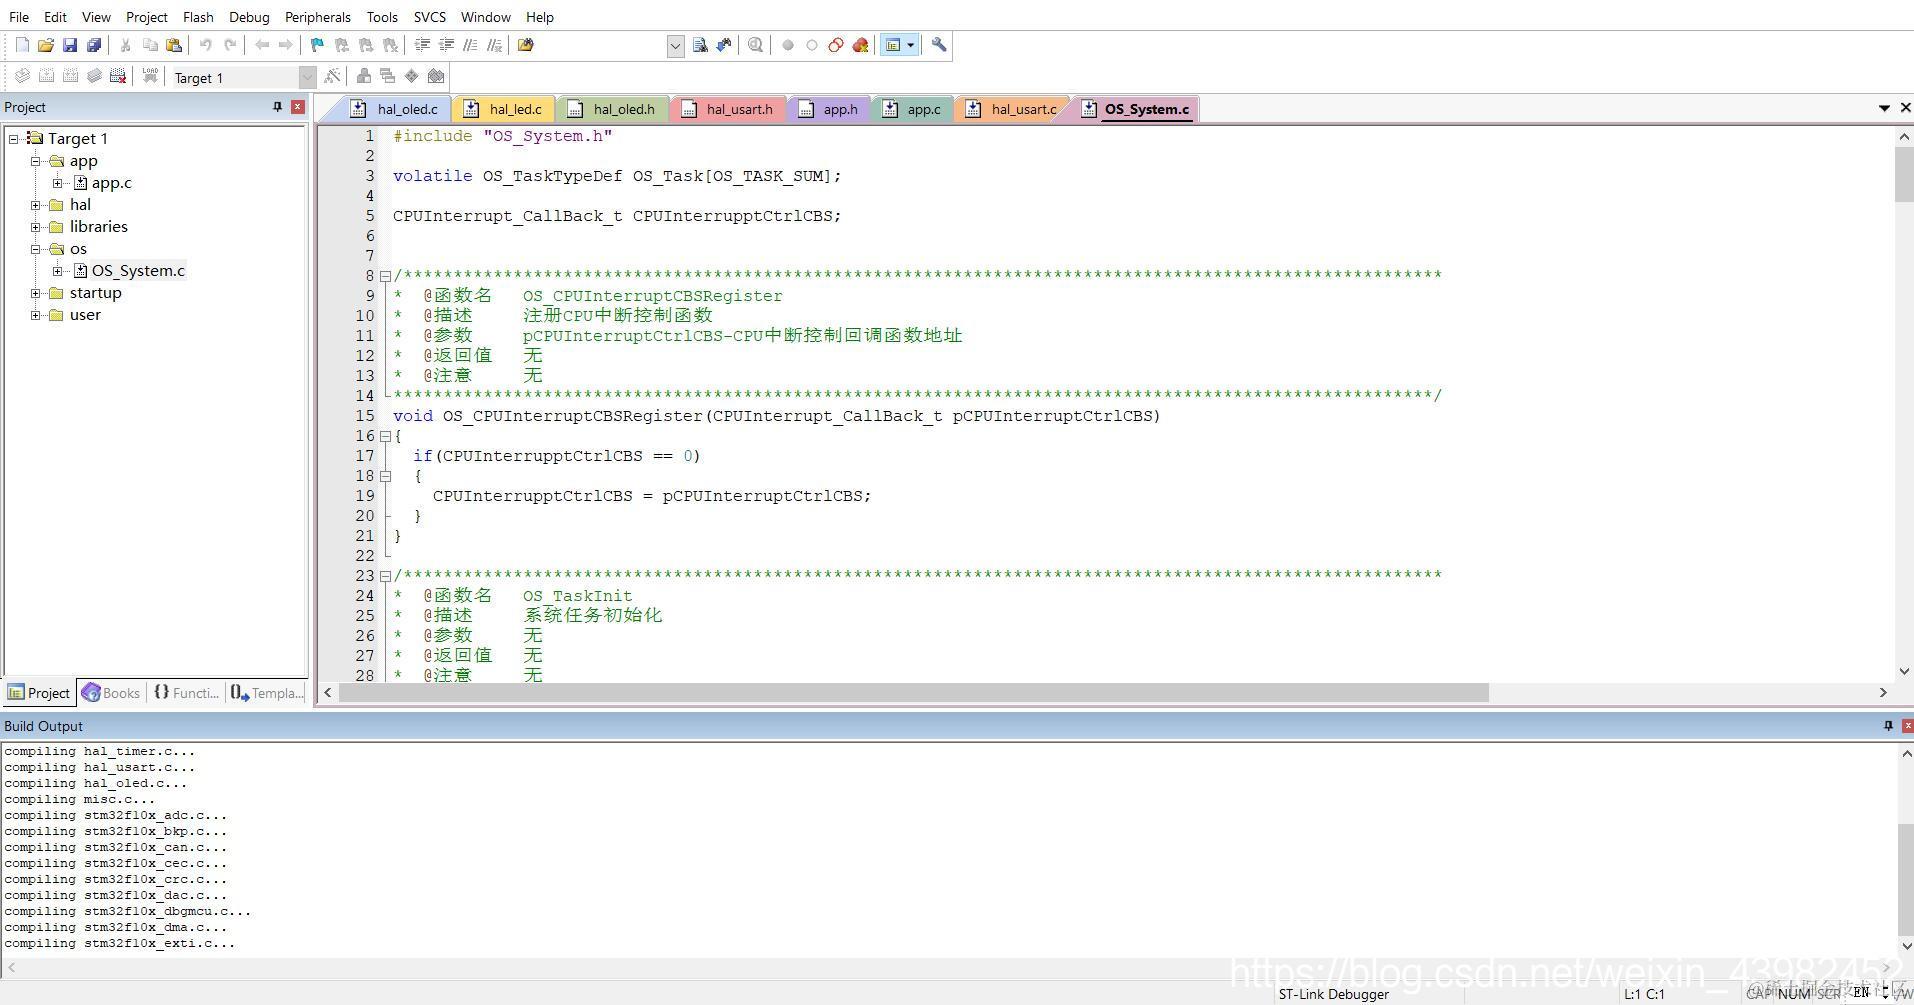
Task: Collapse the app folder
Action: pos(36,161)
